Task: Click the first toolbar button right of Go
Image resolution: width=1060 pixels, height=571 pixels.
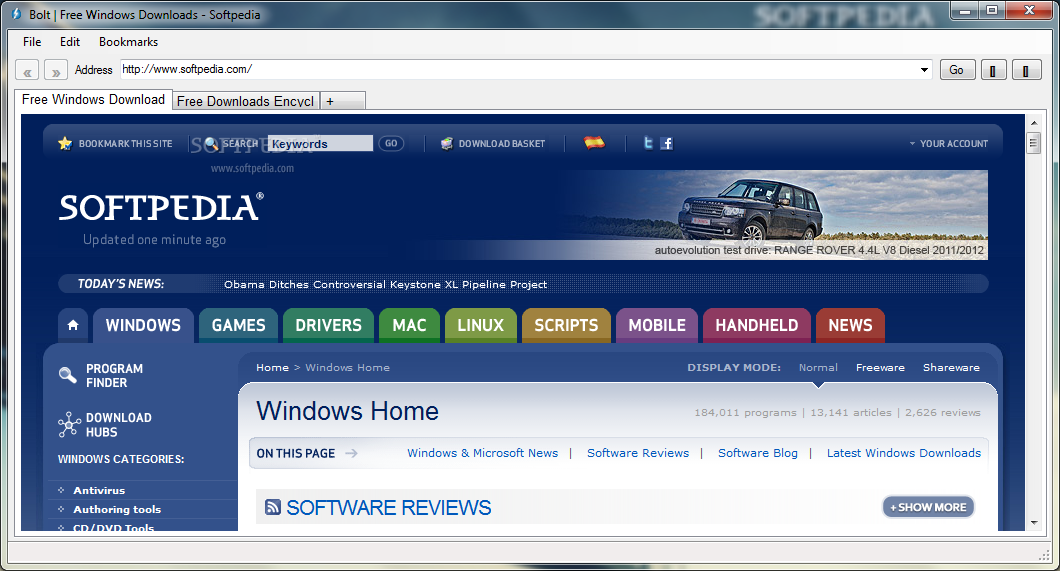Action: click(992, 70)
